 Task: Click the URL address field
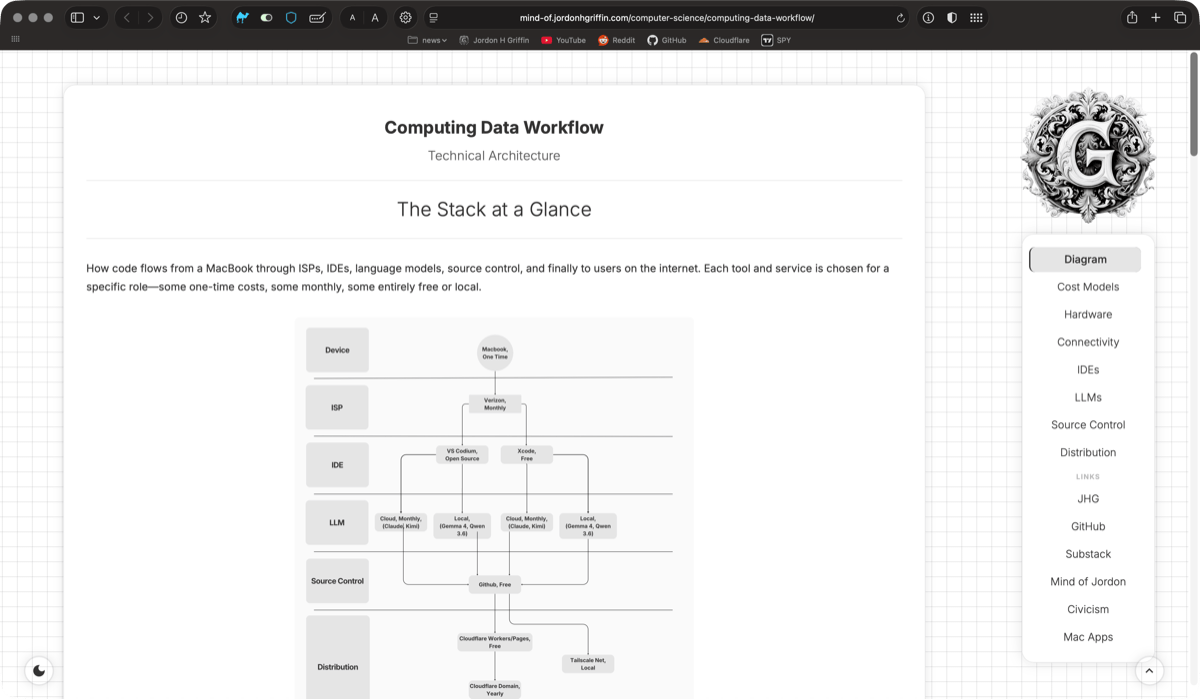(x=667, y=17)
